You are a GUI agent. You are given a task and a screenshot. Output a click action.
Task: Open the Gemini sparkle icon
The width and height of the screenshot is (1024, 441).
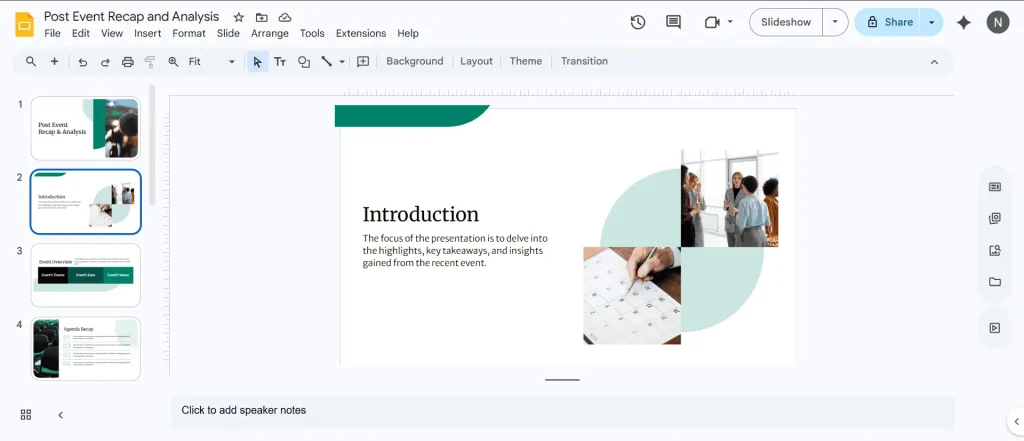[x=964, y=23]
